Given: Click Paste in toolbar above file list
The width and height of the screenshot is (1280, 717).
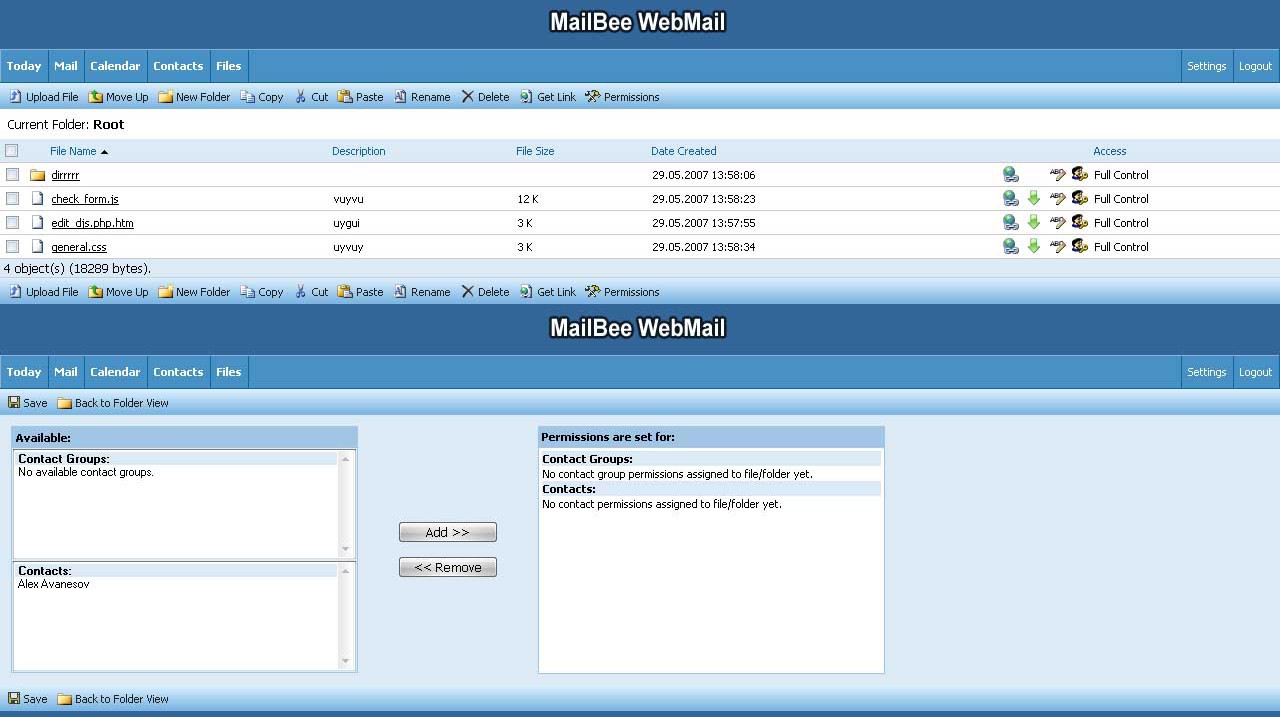Looking at the screenshot, I should 360,97.
